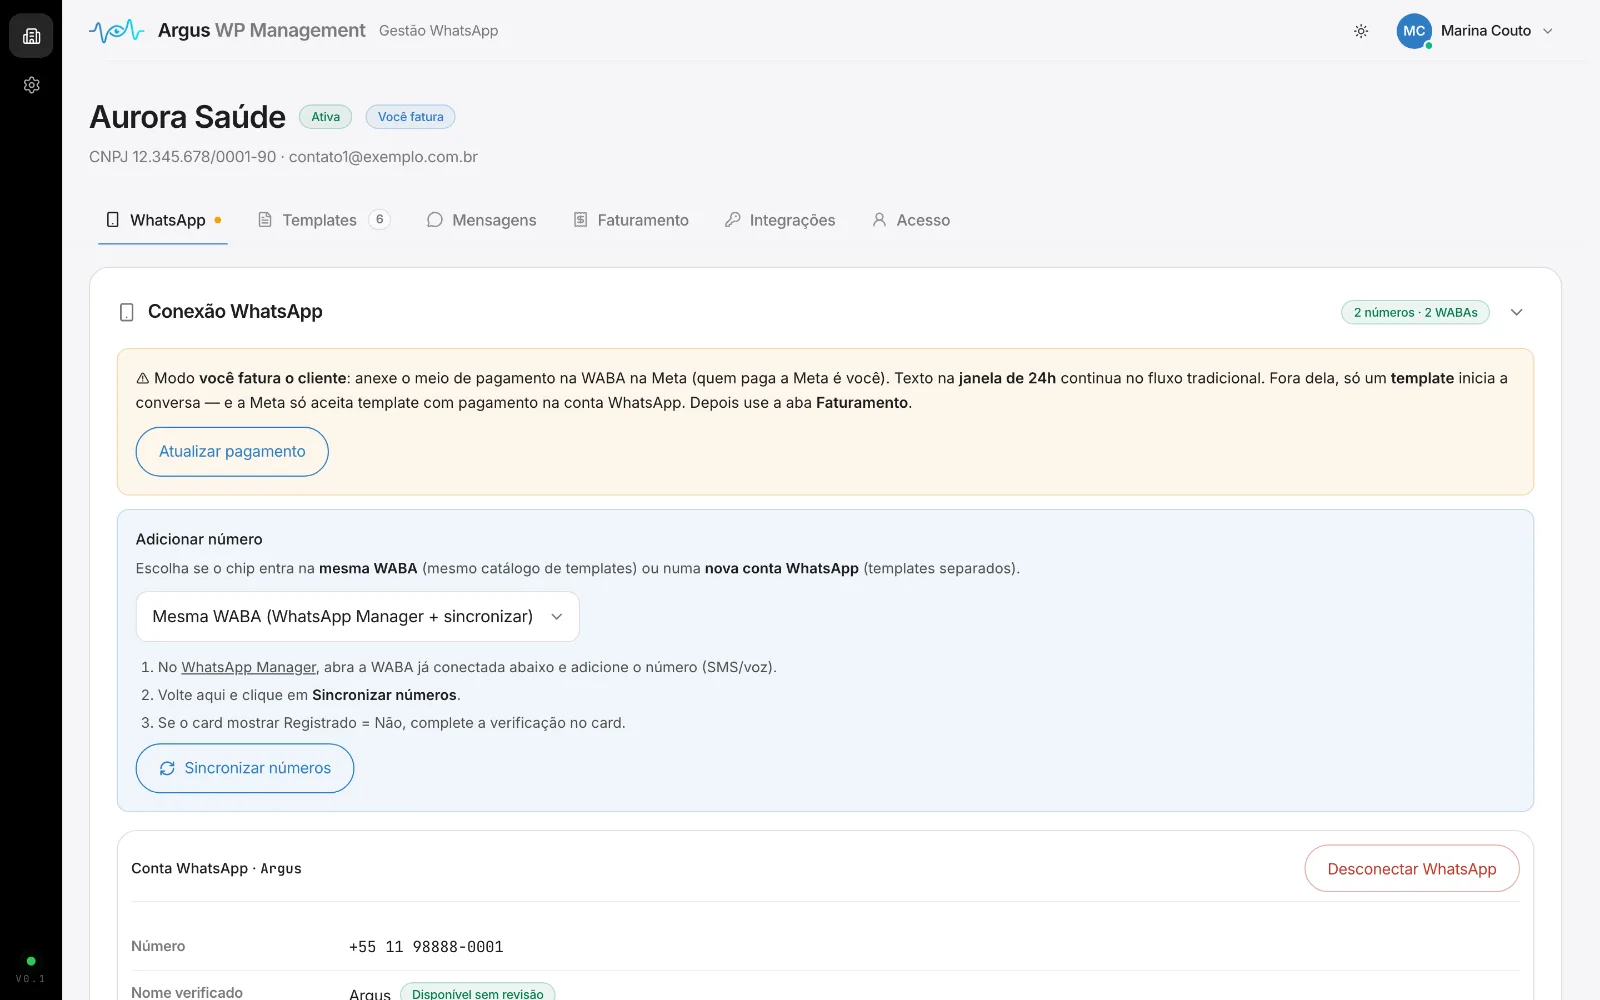The height and width of the screenshot is (1000, 1600).
Task: Open the Mesma WABA dropdown
Action: [x=357, y=617]
